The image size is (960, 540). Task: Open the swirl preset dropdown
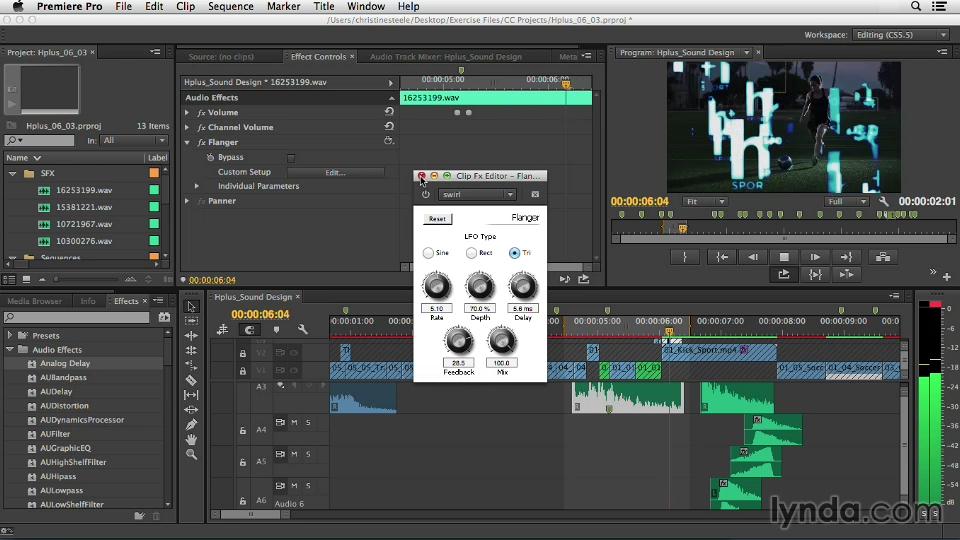tap(477, 194)
